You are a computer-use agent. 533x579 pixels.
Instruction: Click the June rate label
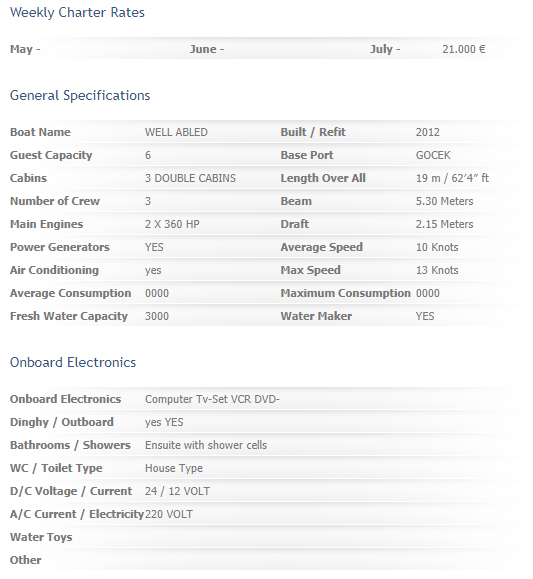pyautogui.click(x=207, y=49)
